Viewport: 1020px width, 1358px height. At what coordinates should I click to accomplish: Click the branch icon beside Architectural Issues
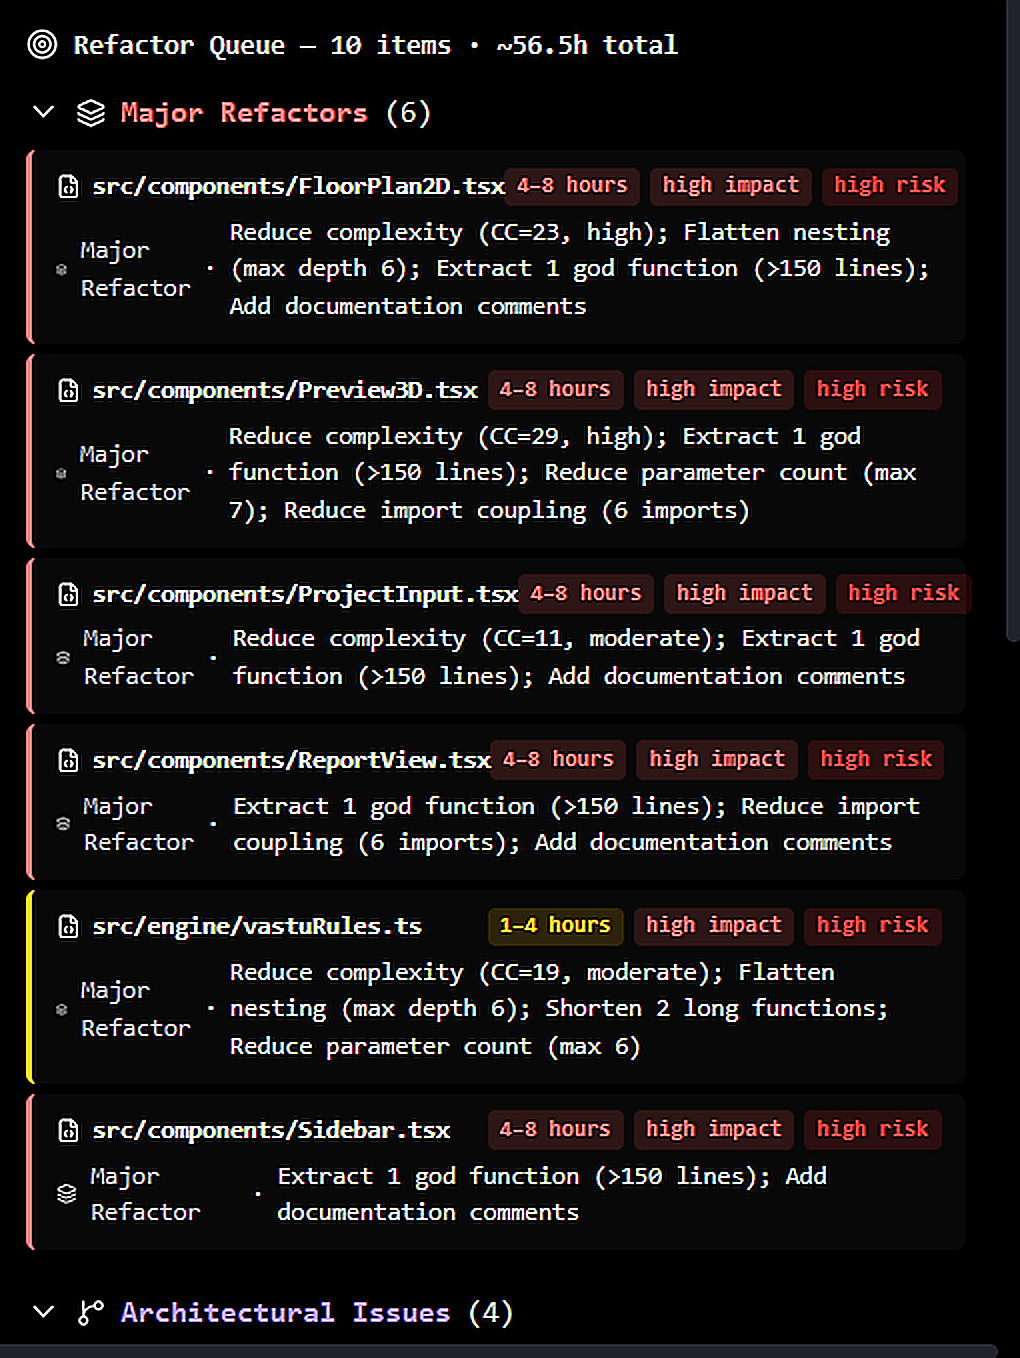[91, 1312]
